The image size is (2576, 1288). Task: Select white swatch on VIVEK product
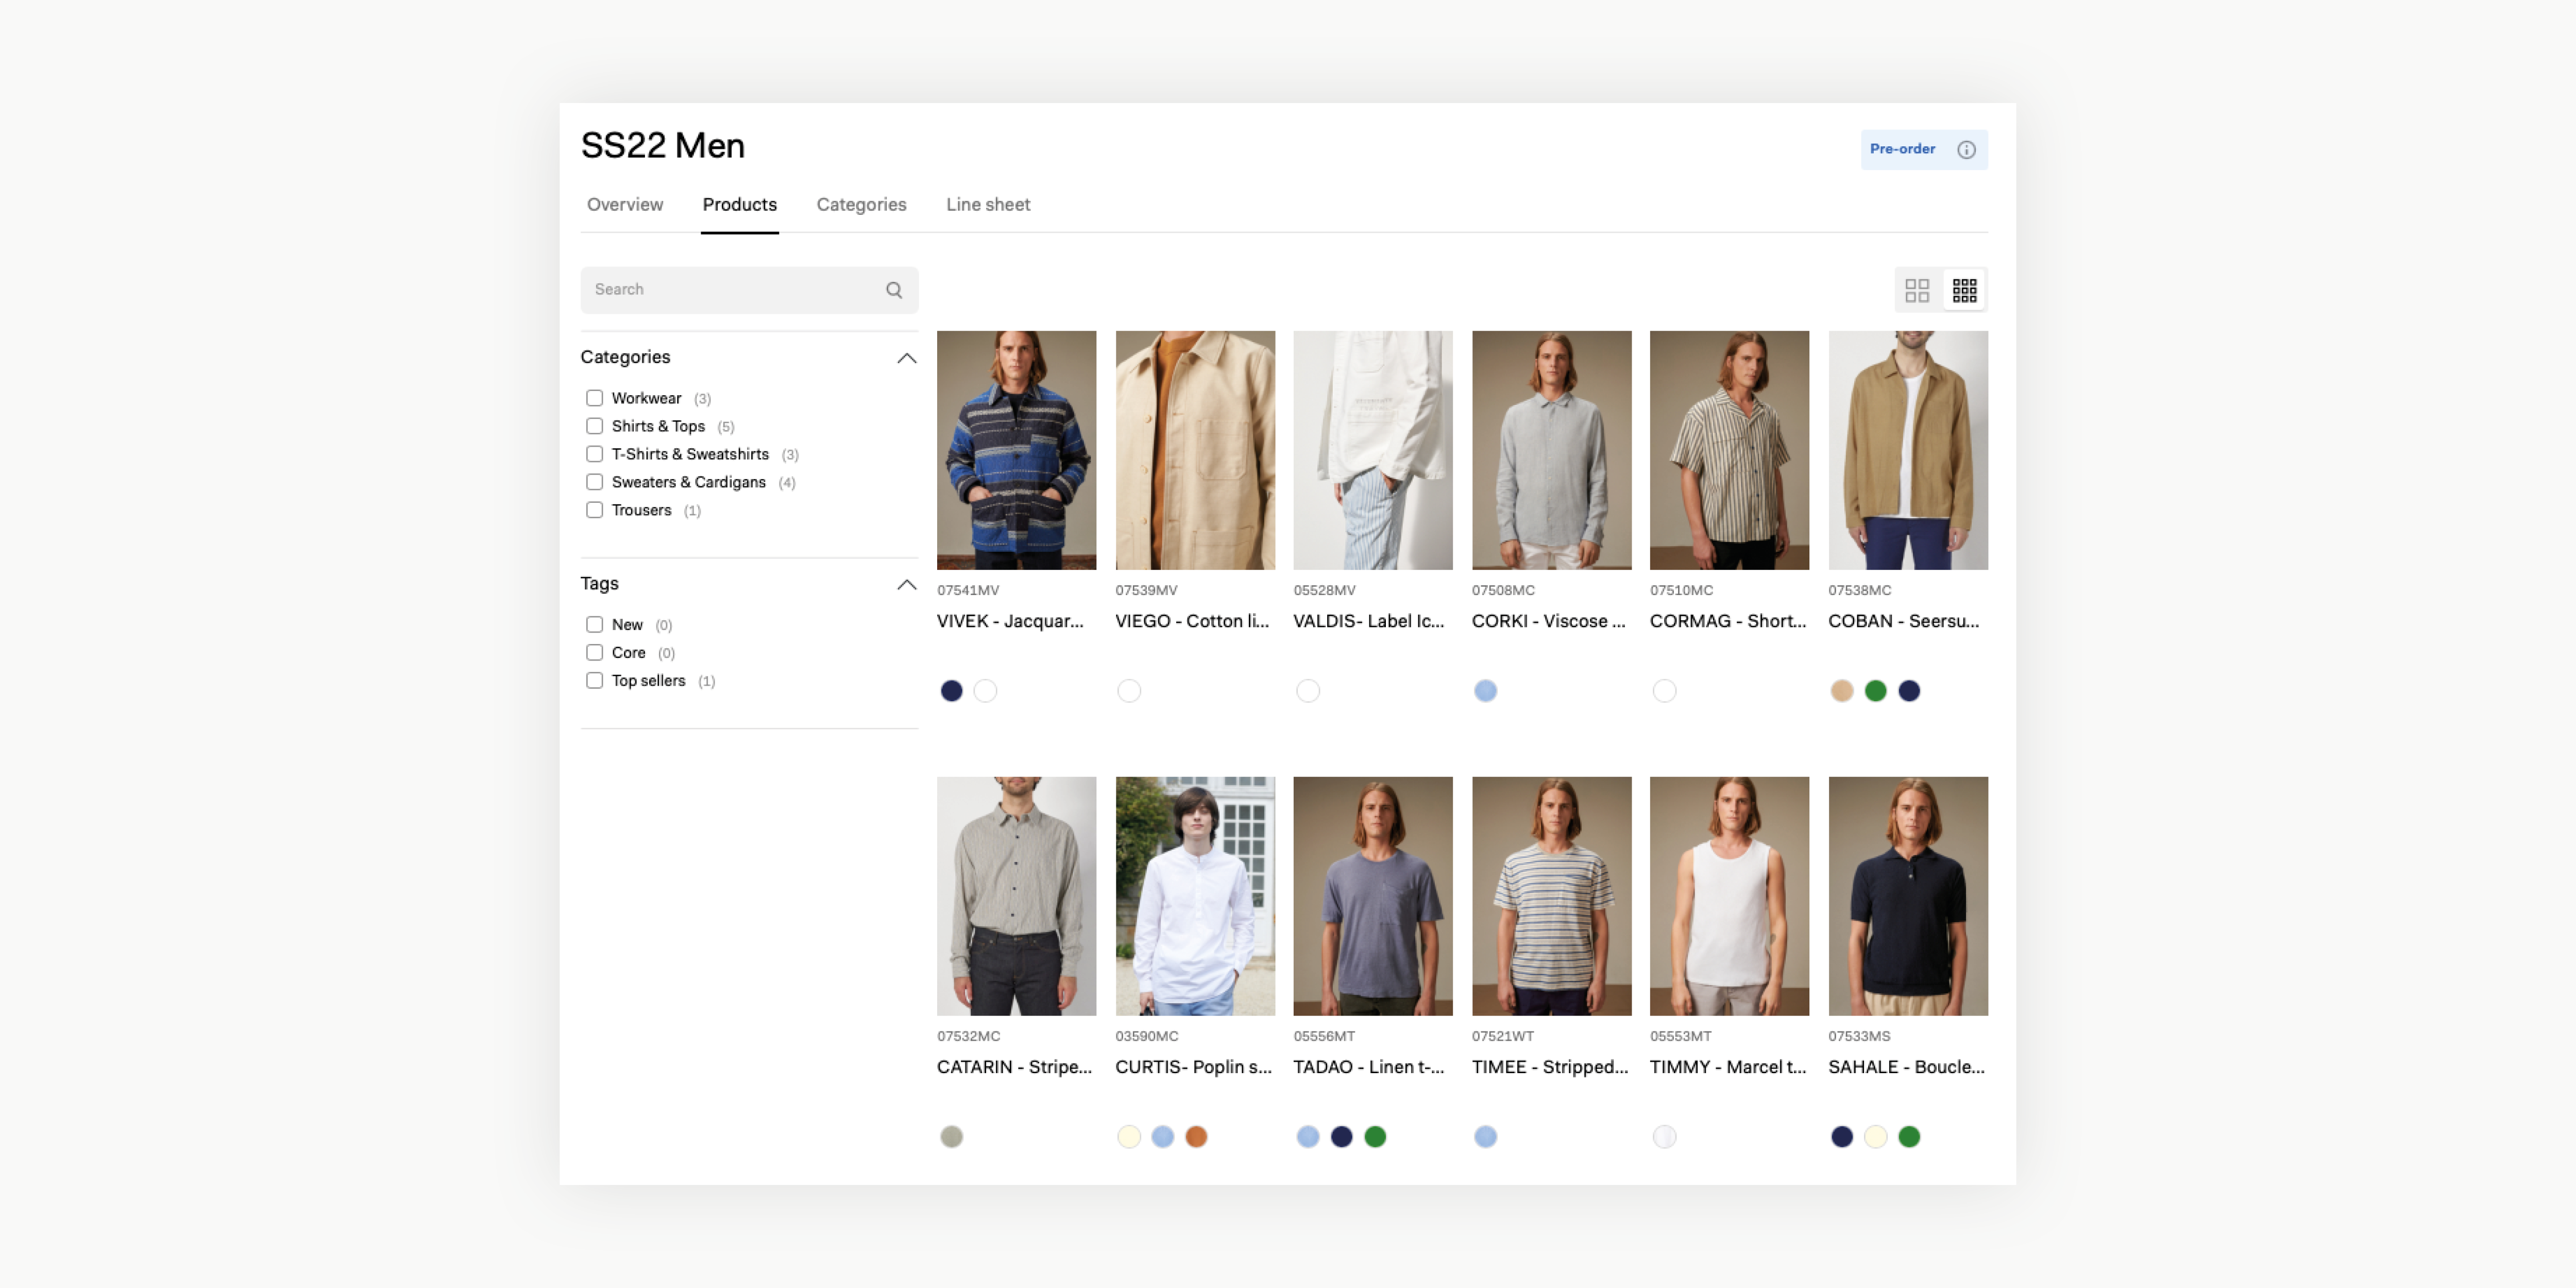(985, 691)
